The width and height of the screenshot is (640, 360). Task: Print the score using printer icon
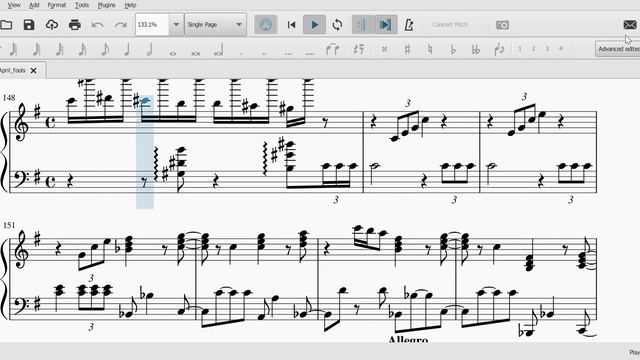75,25
